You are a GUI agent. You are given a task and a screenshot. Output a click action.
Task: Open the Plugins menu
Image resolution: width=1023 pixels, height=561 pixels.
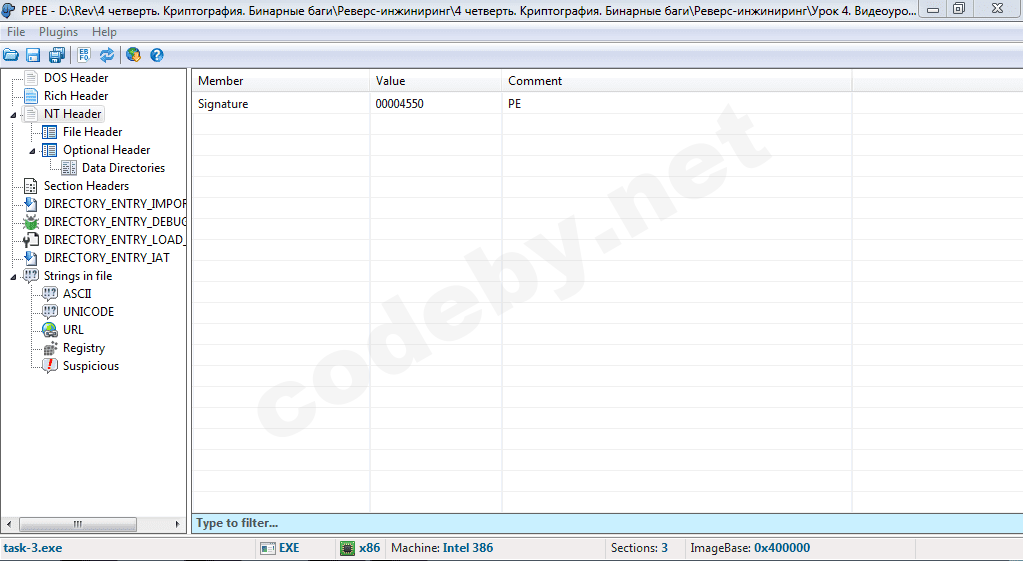click(x=58, y=32)
